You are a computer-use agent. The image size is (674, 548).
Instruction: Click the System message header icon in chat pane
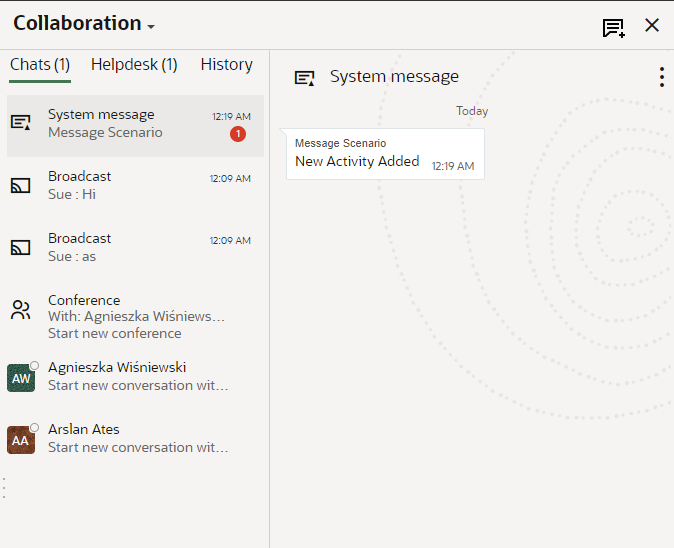(305, 77)
